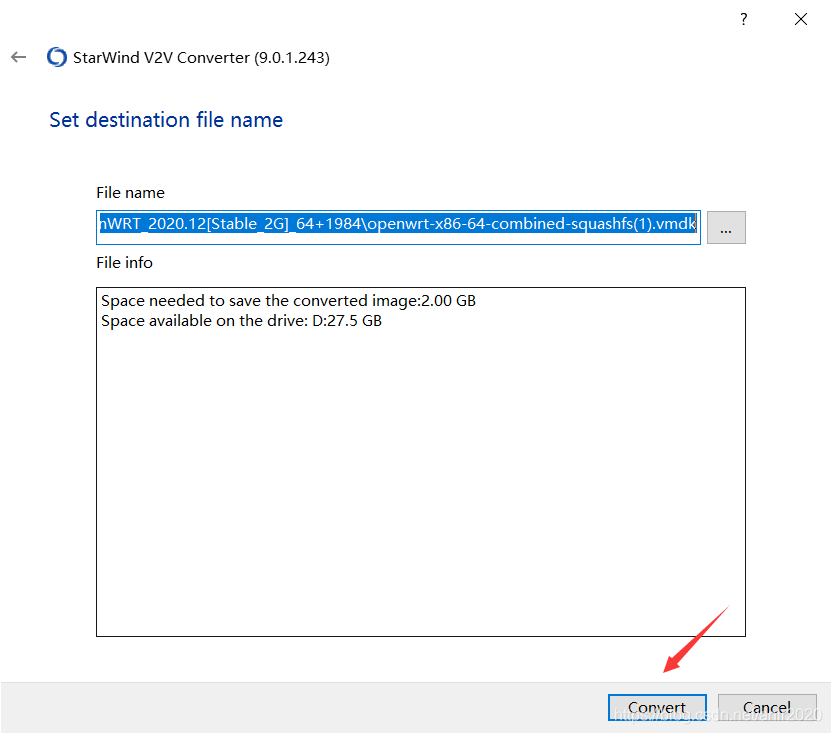The image size is (832, 734).
Task: Click inside the File info text box
Action: (421, 462)
